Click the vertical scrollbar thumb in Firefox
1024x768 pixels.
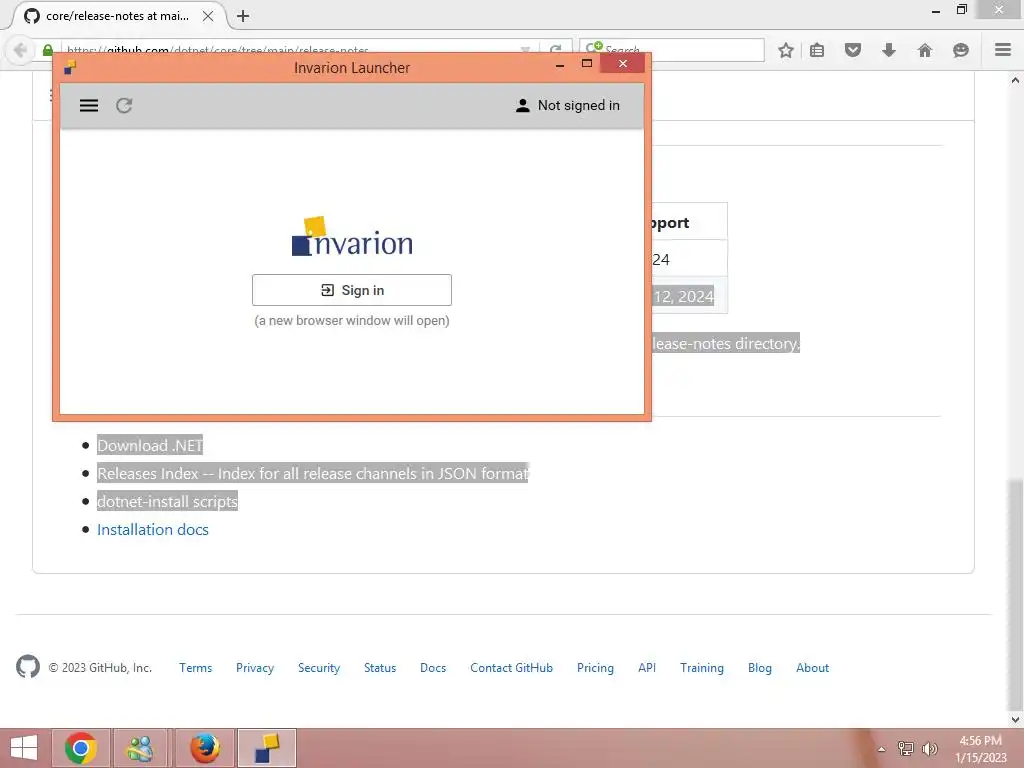[x=1015, y=594]
